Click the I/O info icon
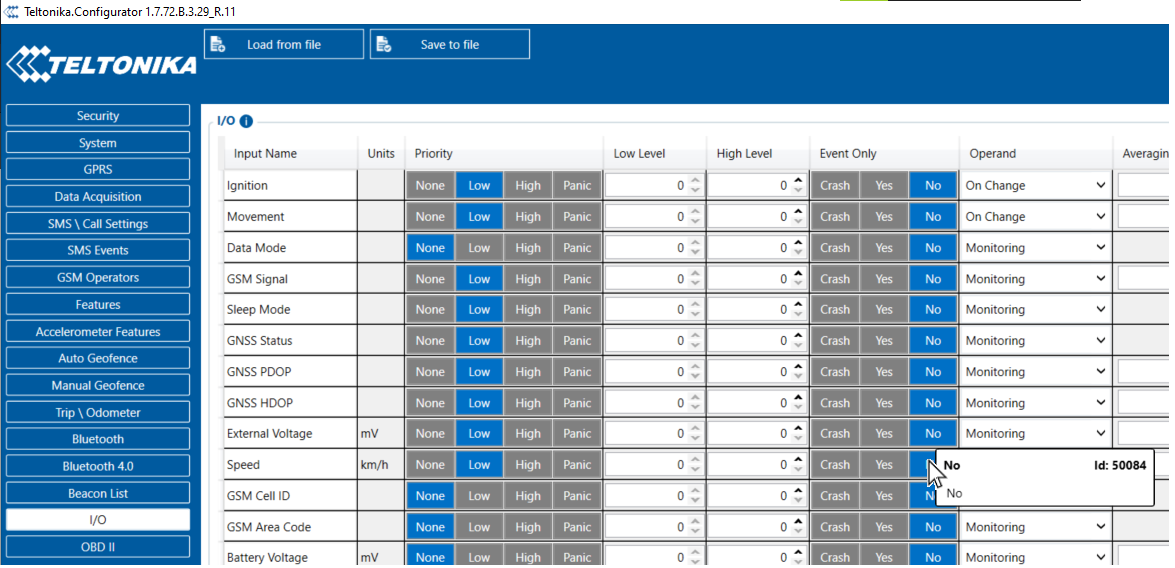 point(246,121)
